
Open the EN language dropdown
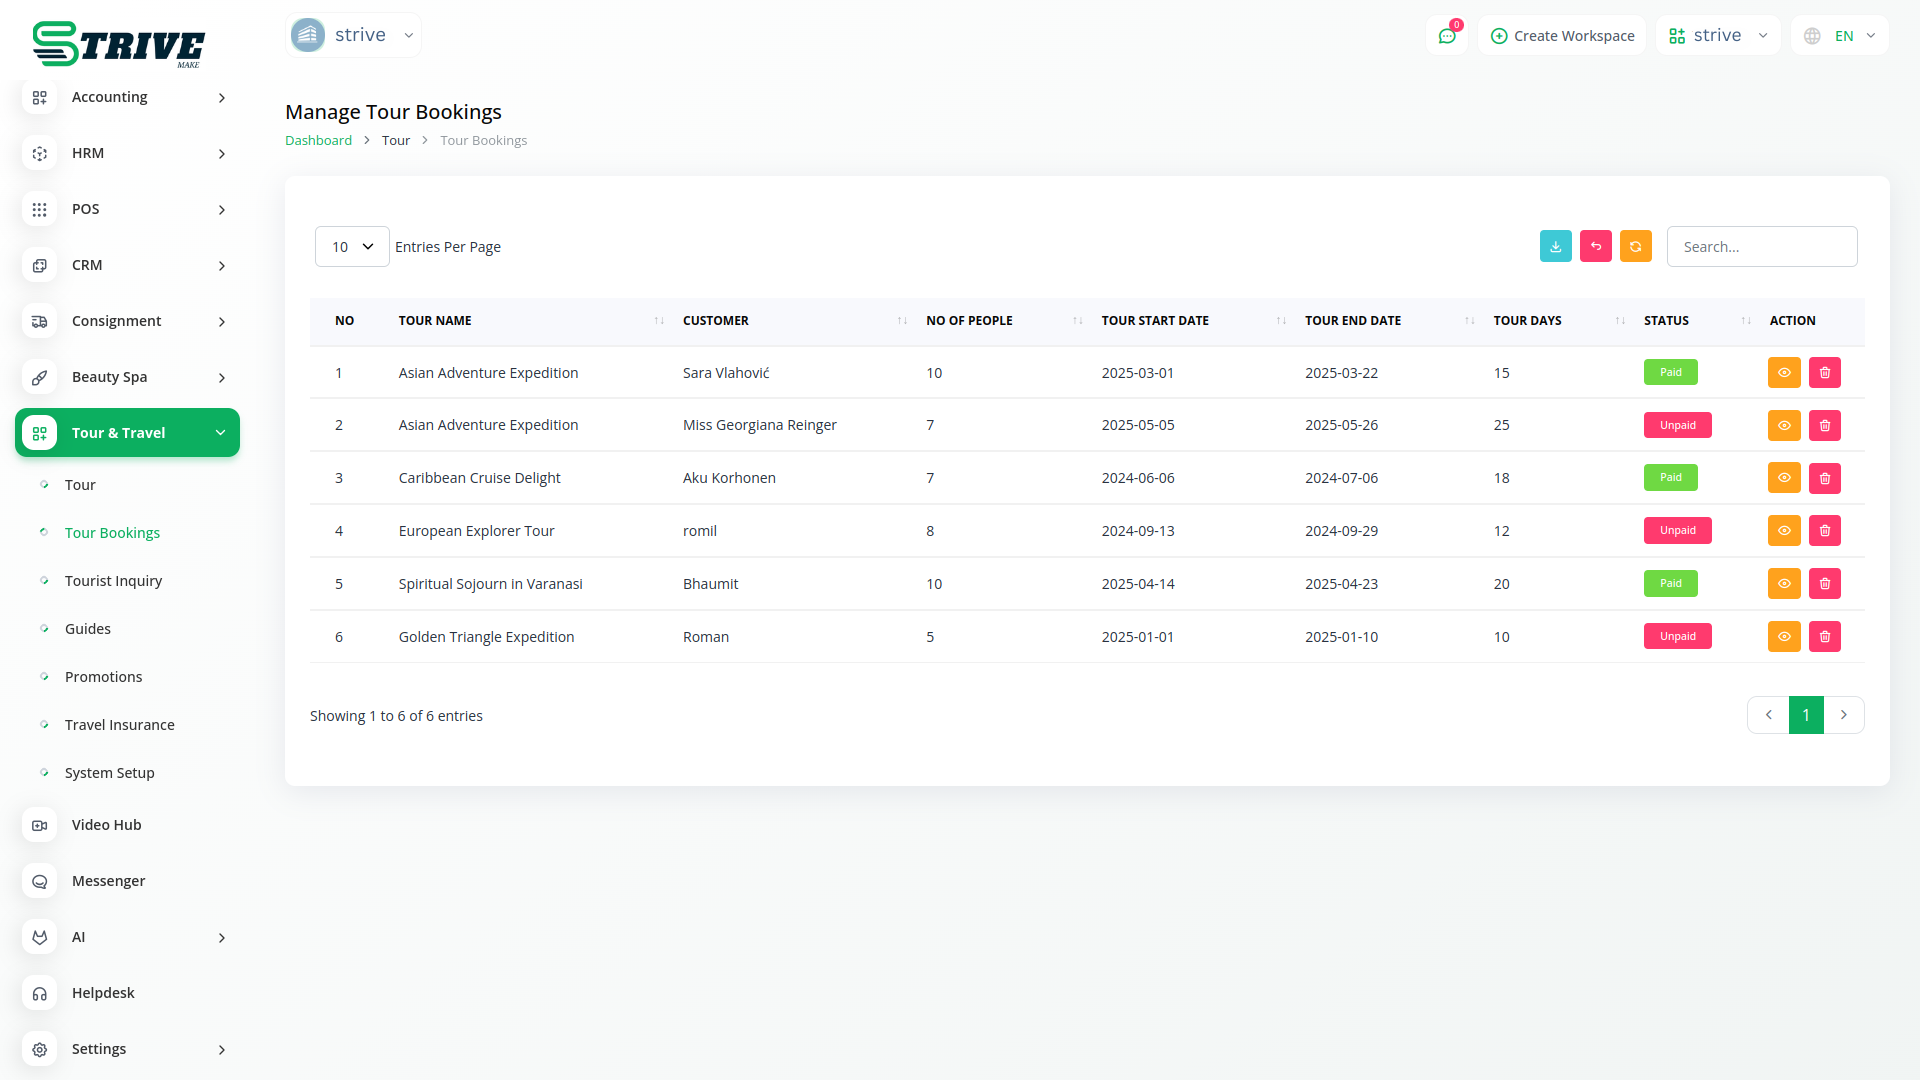tap(1840, 36)
